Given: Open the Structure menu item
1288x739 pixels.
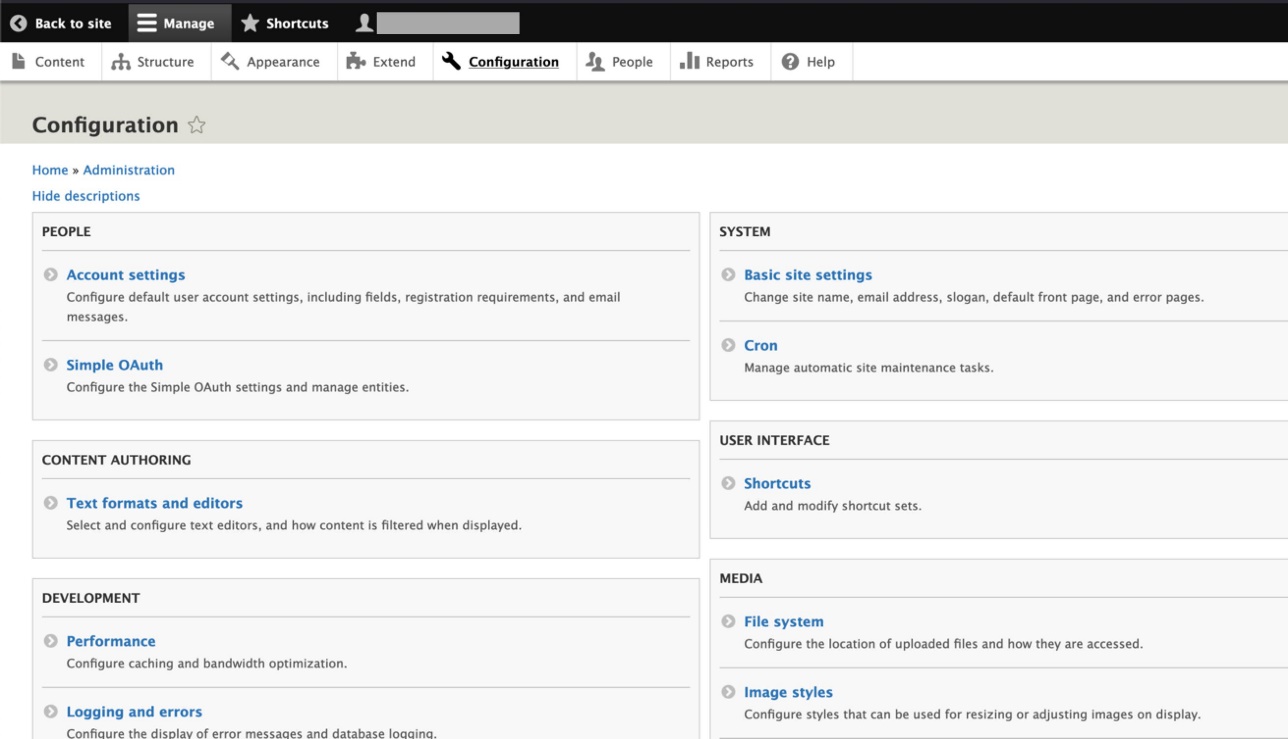Looking at the screenshot, I should 156,62.
